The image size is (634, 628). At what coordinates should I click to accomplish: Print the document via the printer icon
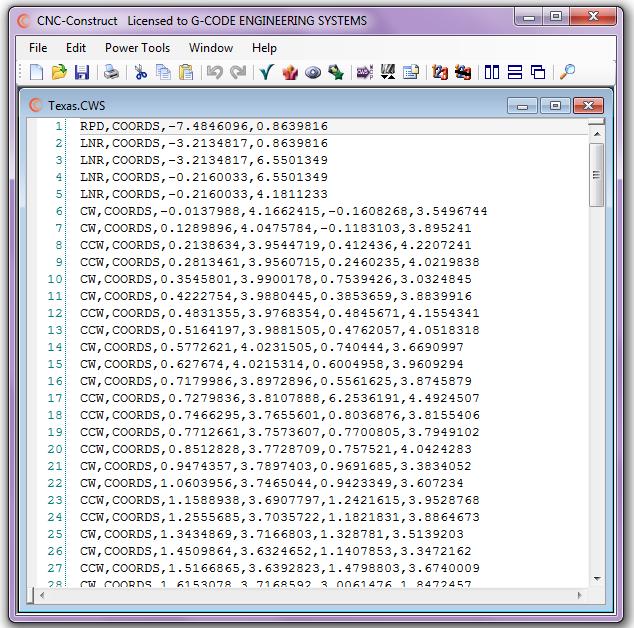tap(111, 72)
